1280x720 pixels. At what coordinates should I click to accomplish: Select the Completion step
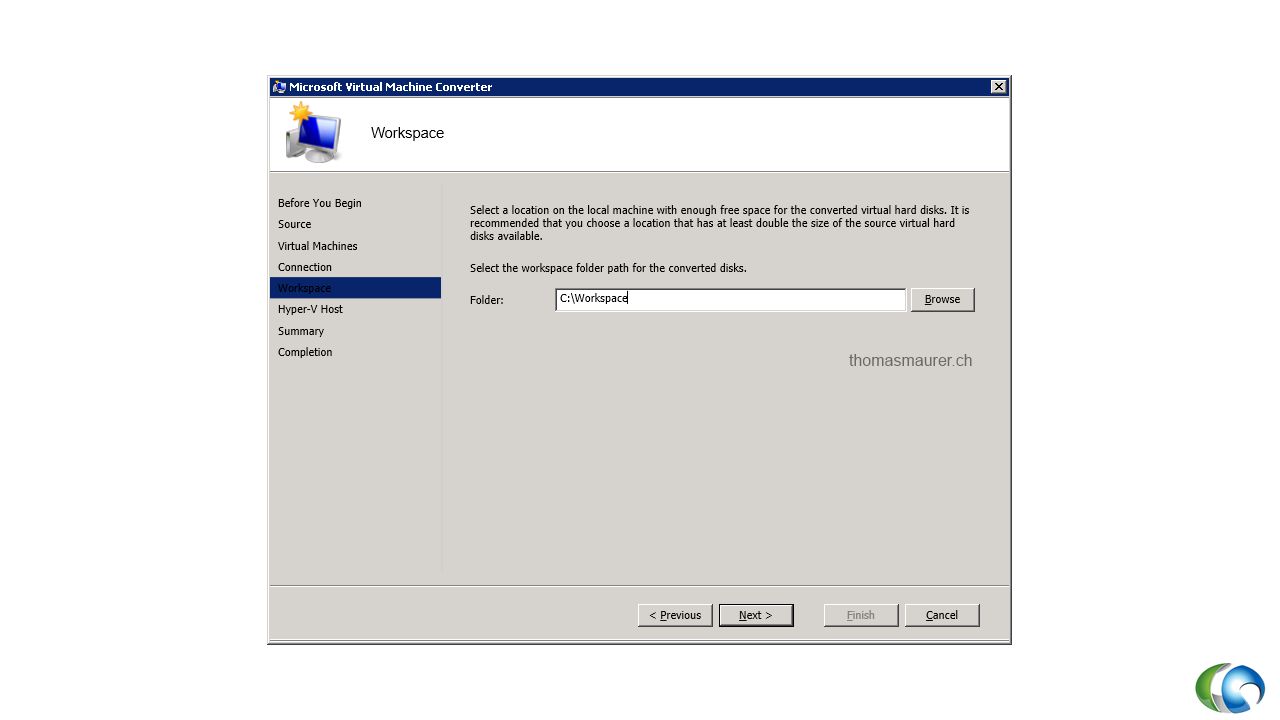pyautogui.click(x=305, y=352)
